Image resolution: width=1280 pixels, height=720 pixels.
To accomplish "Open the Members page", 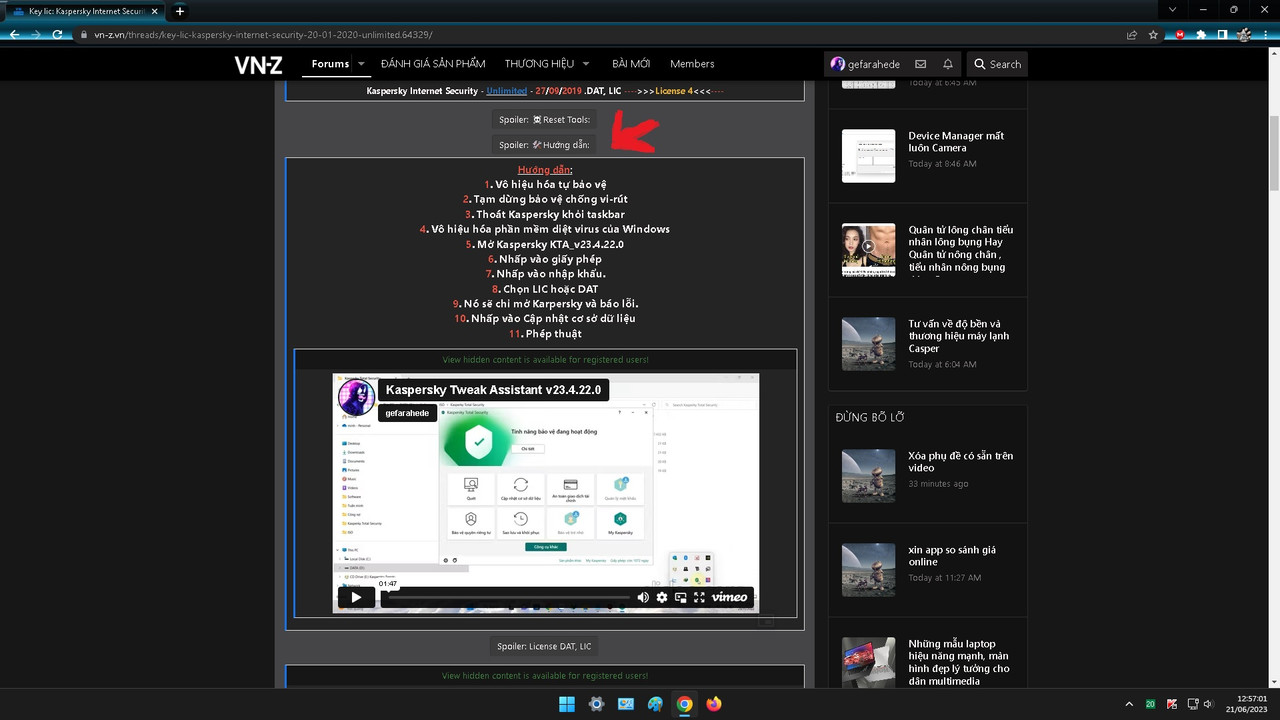I will click(x=692, y=64).
